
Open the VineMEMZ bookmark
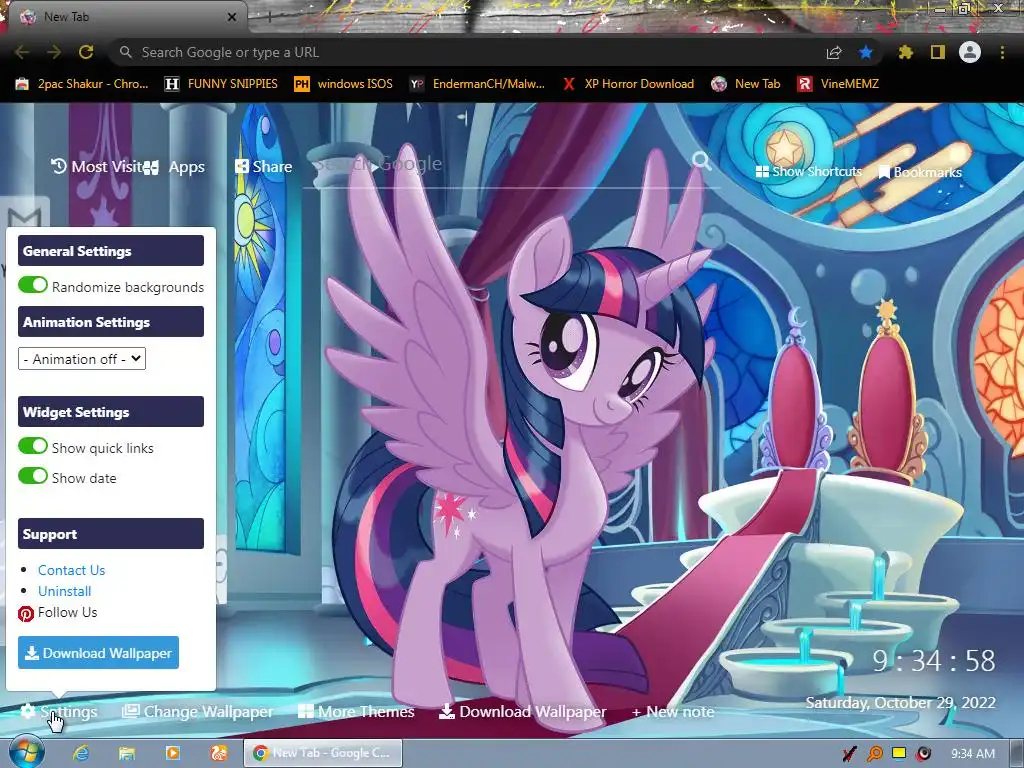pyautogui.click(x=838, y=84)
